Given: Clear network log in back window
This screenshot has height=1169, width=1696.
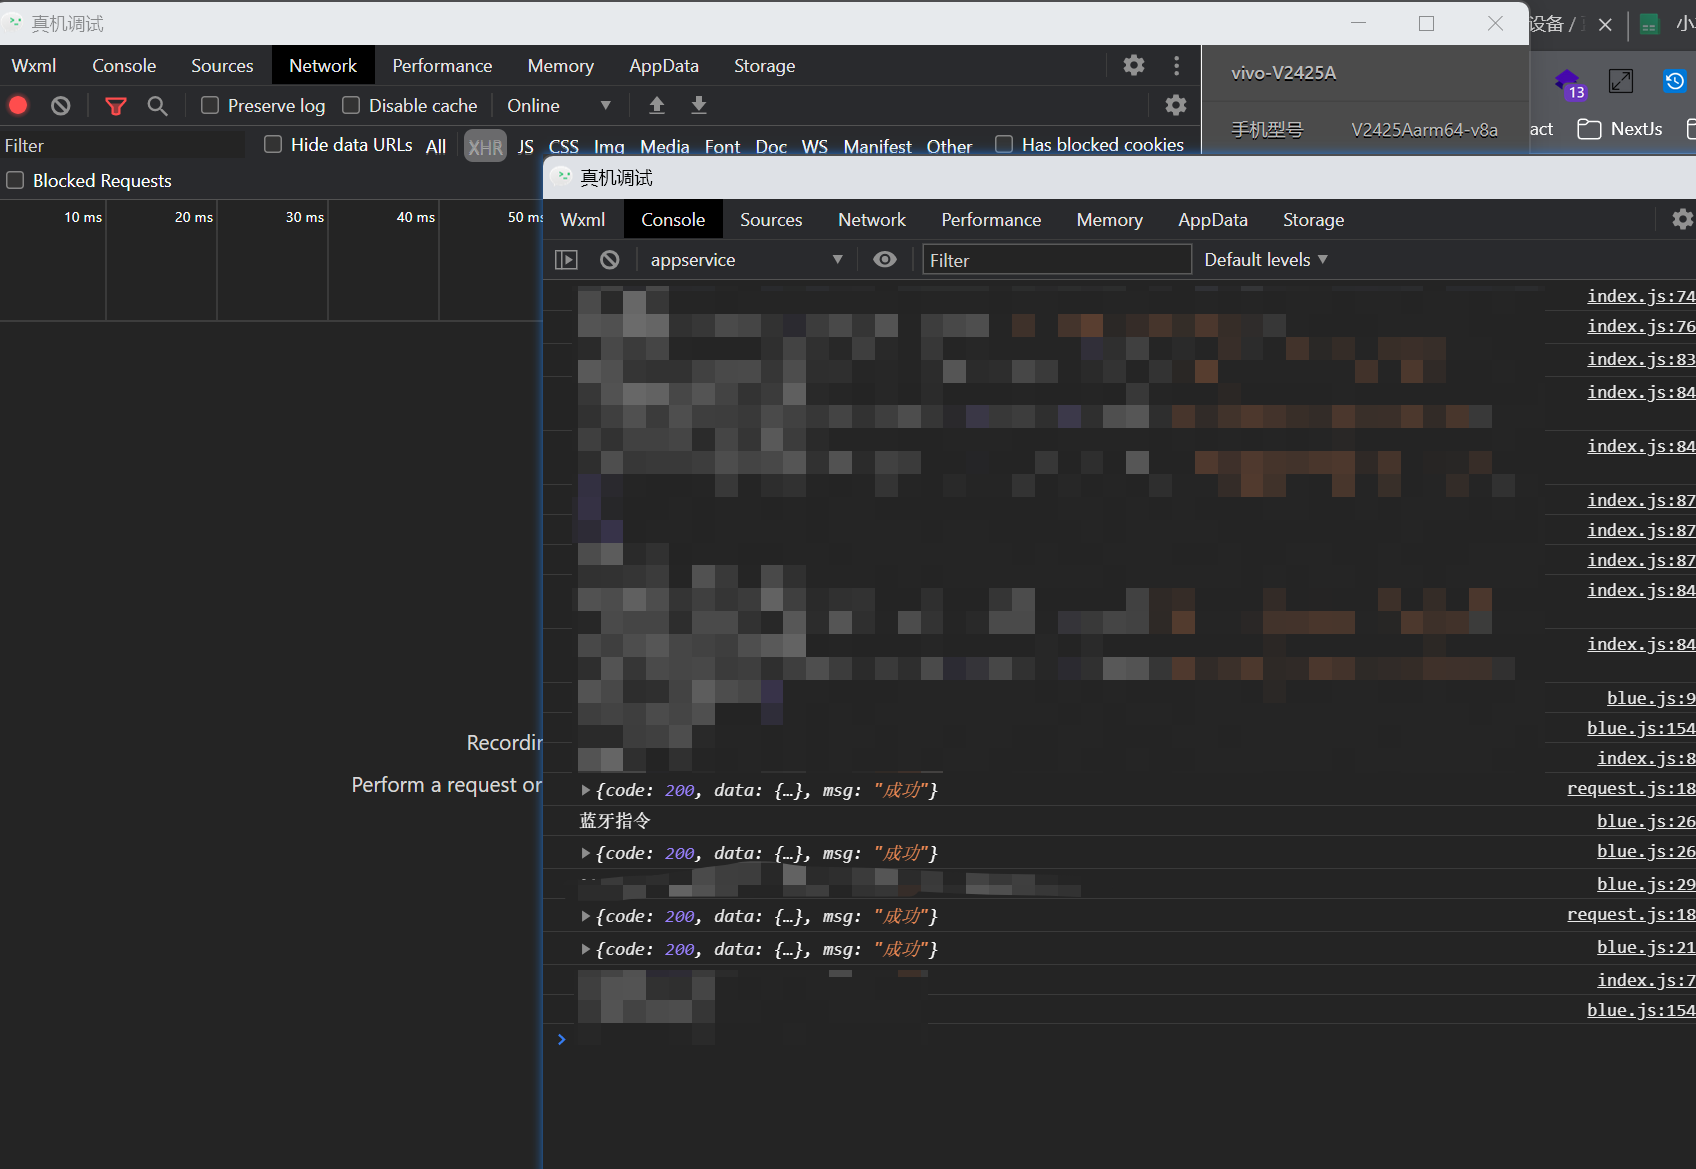Looking at the screenshot, I should click(x=61, y=105).
